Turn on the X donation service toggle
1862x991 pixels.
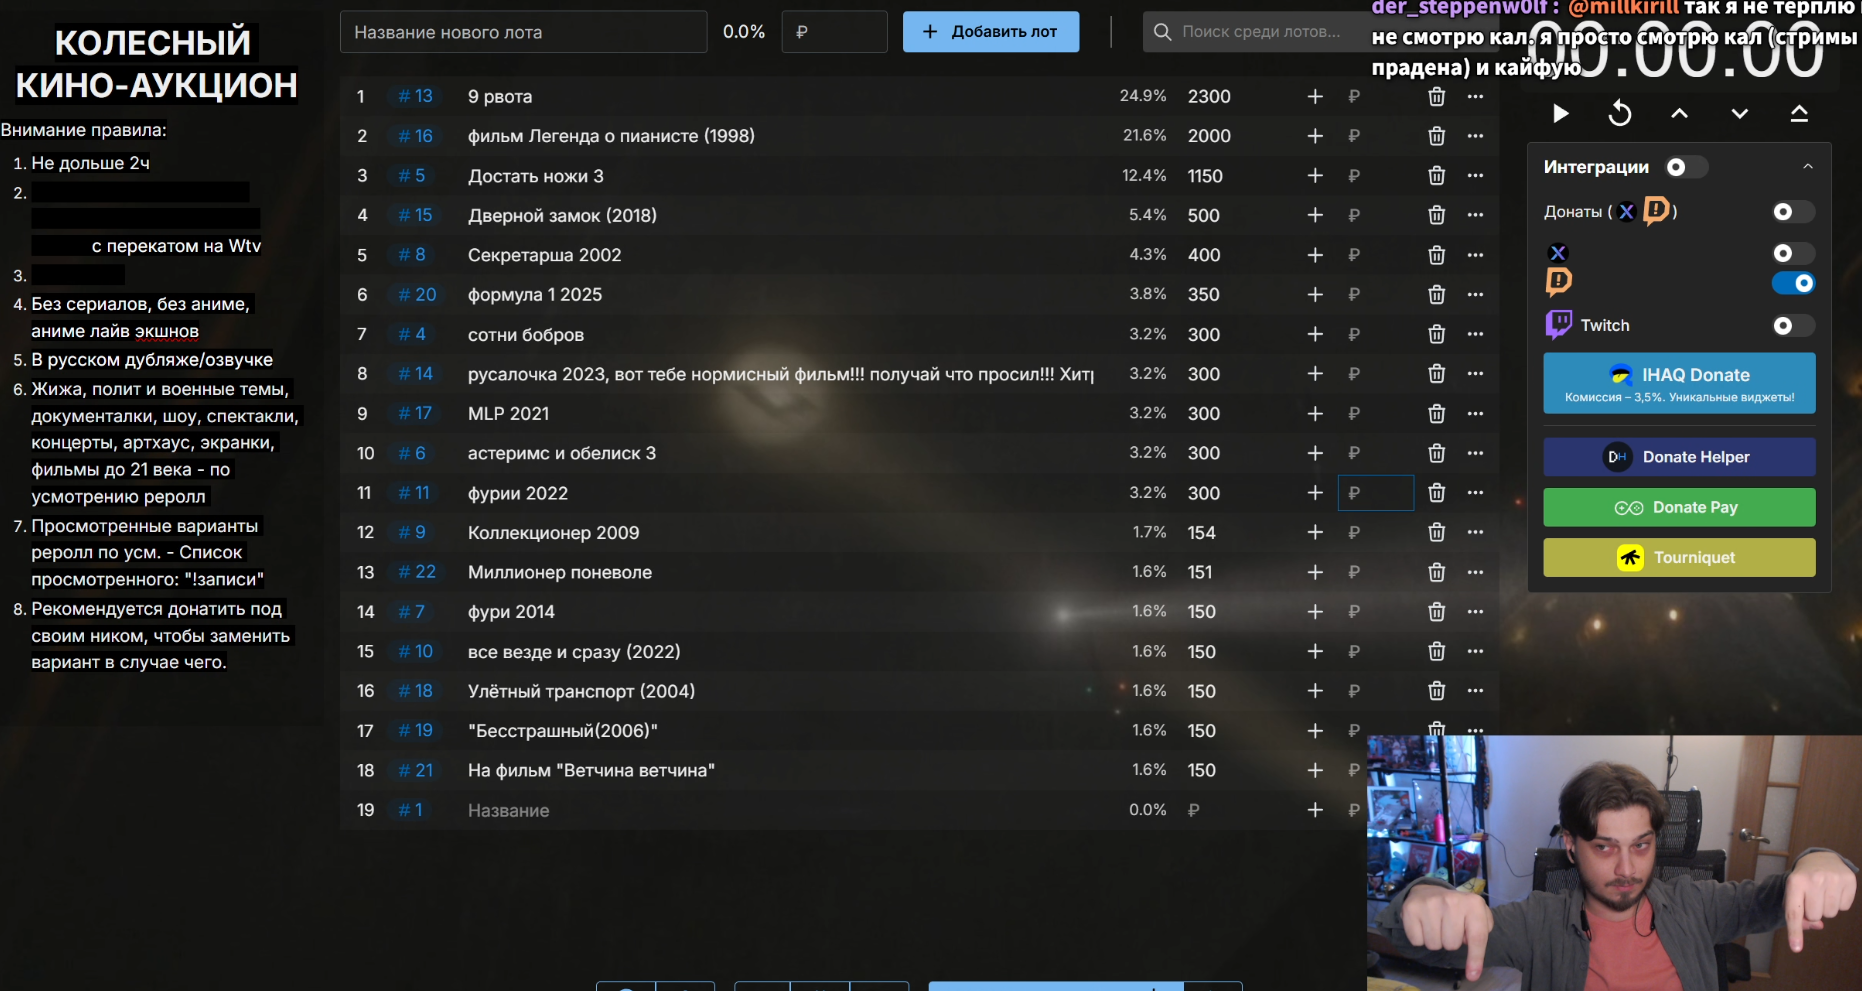(x=1792, y=253)
